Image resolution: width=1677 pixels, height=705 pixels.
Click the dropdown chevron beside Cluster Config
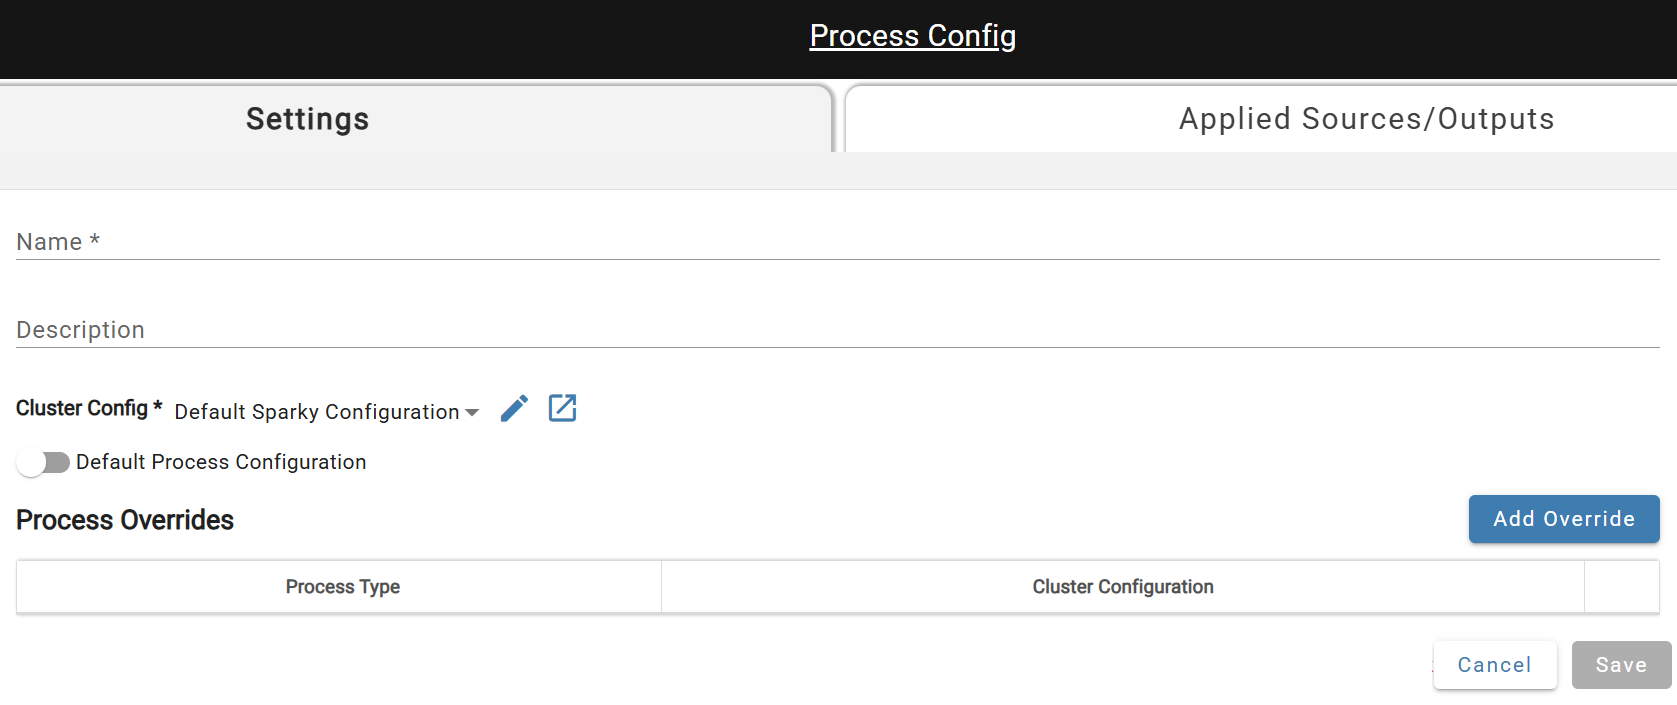472,412
